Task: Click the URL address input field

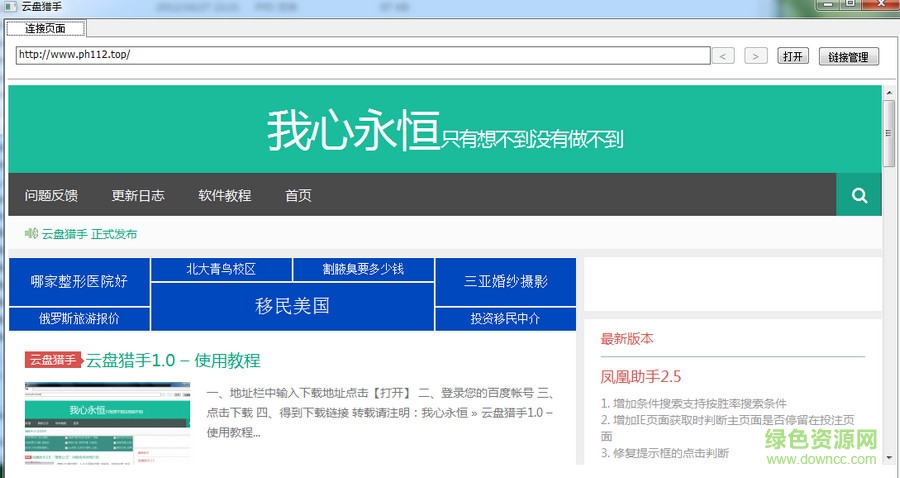Action: pos(362,55)
